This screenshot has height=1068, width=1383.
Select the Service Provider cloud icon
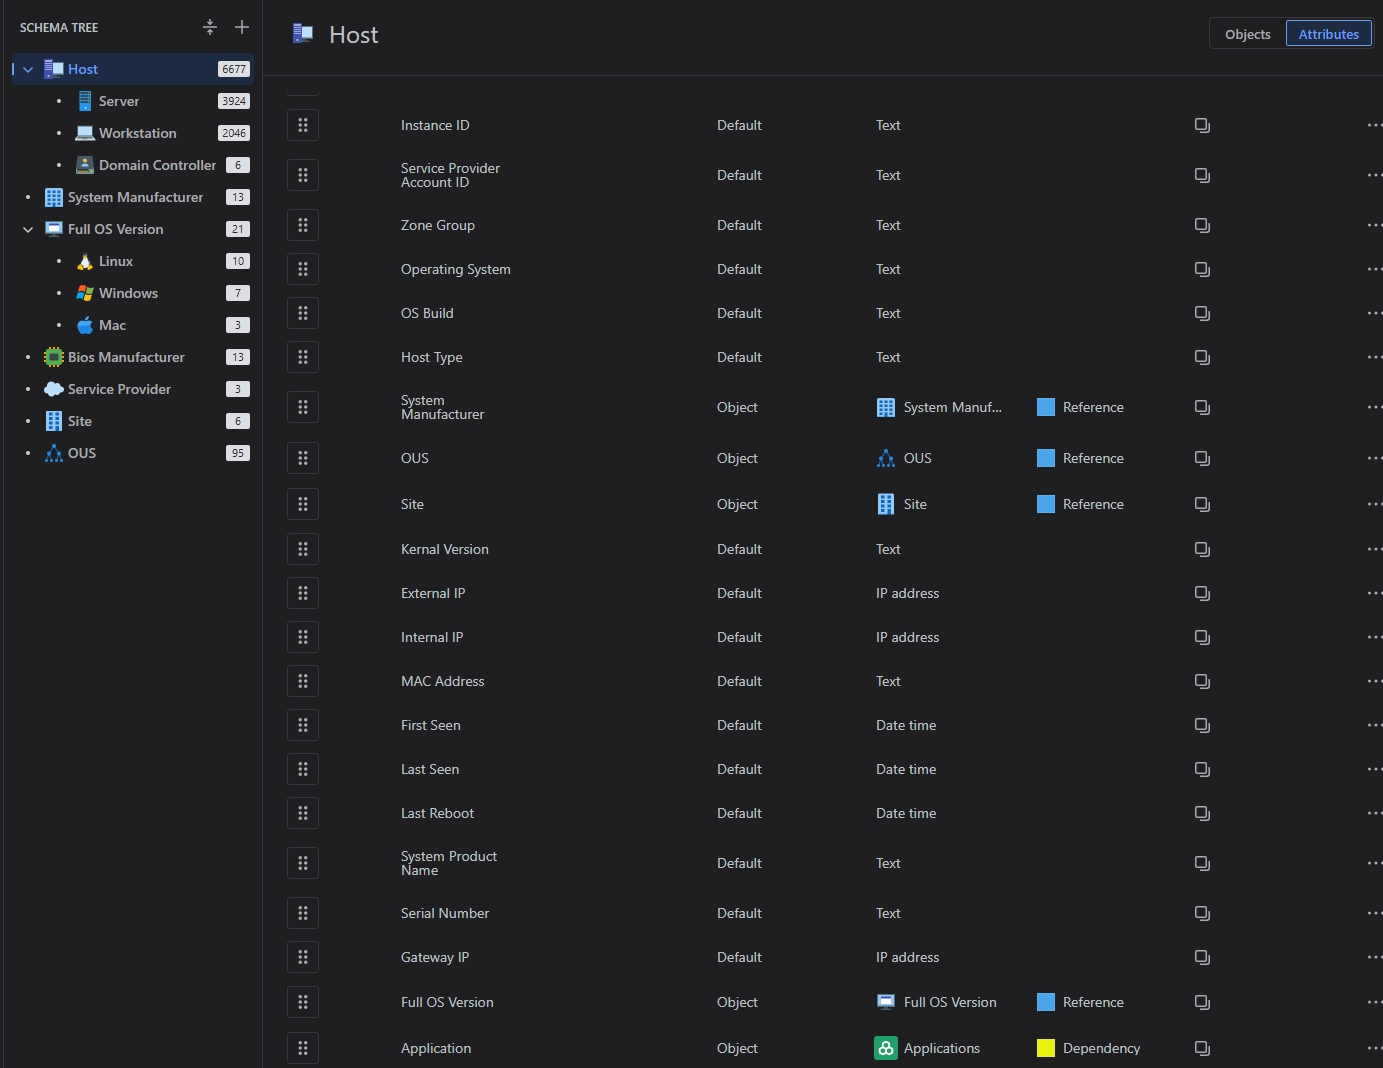pyautogui.click(x=53, y=389)
